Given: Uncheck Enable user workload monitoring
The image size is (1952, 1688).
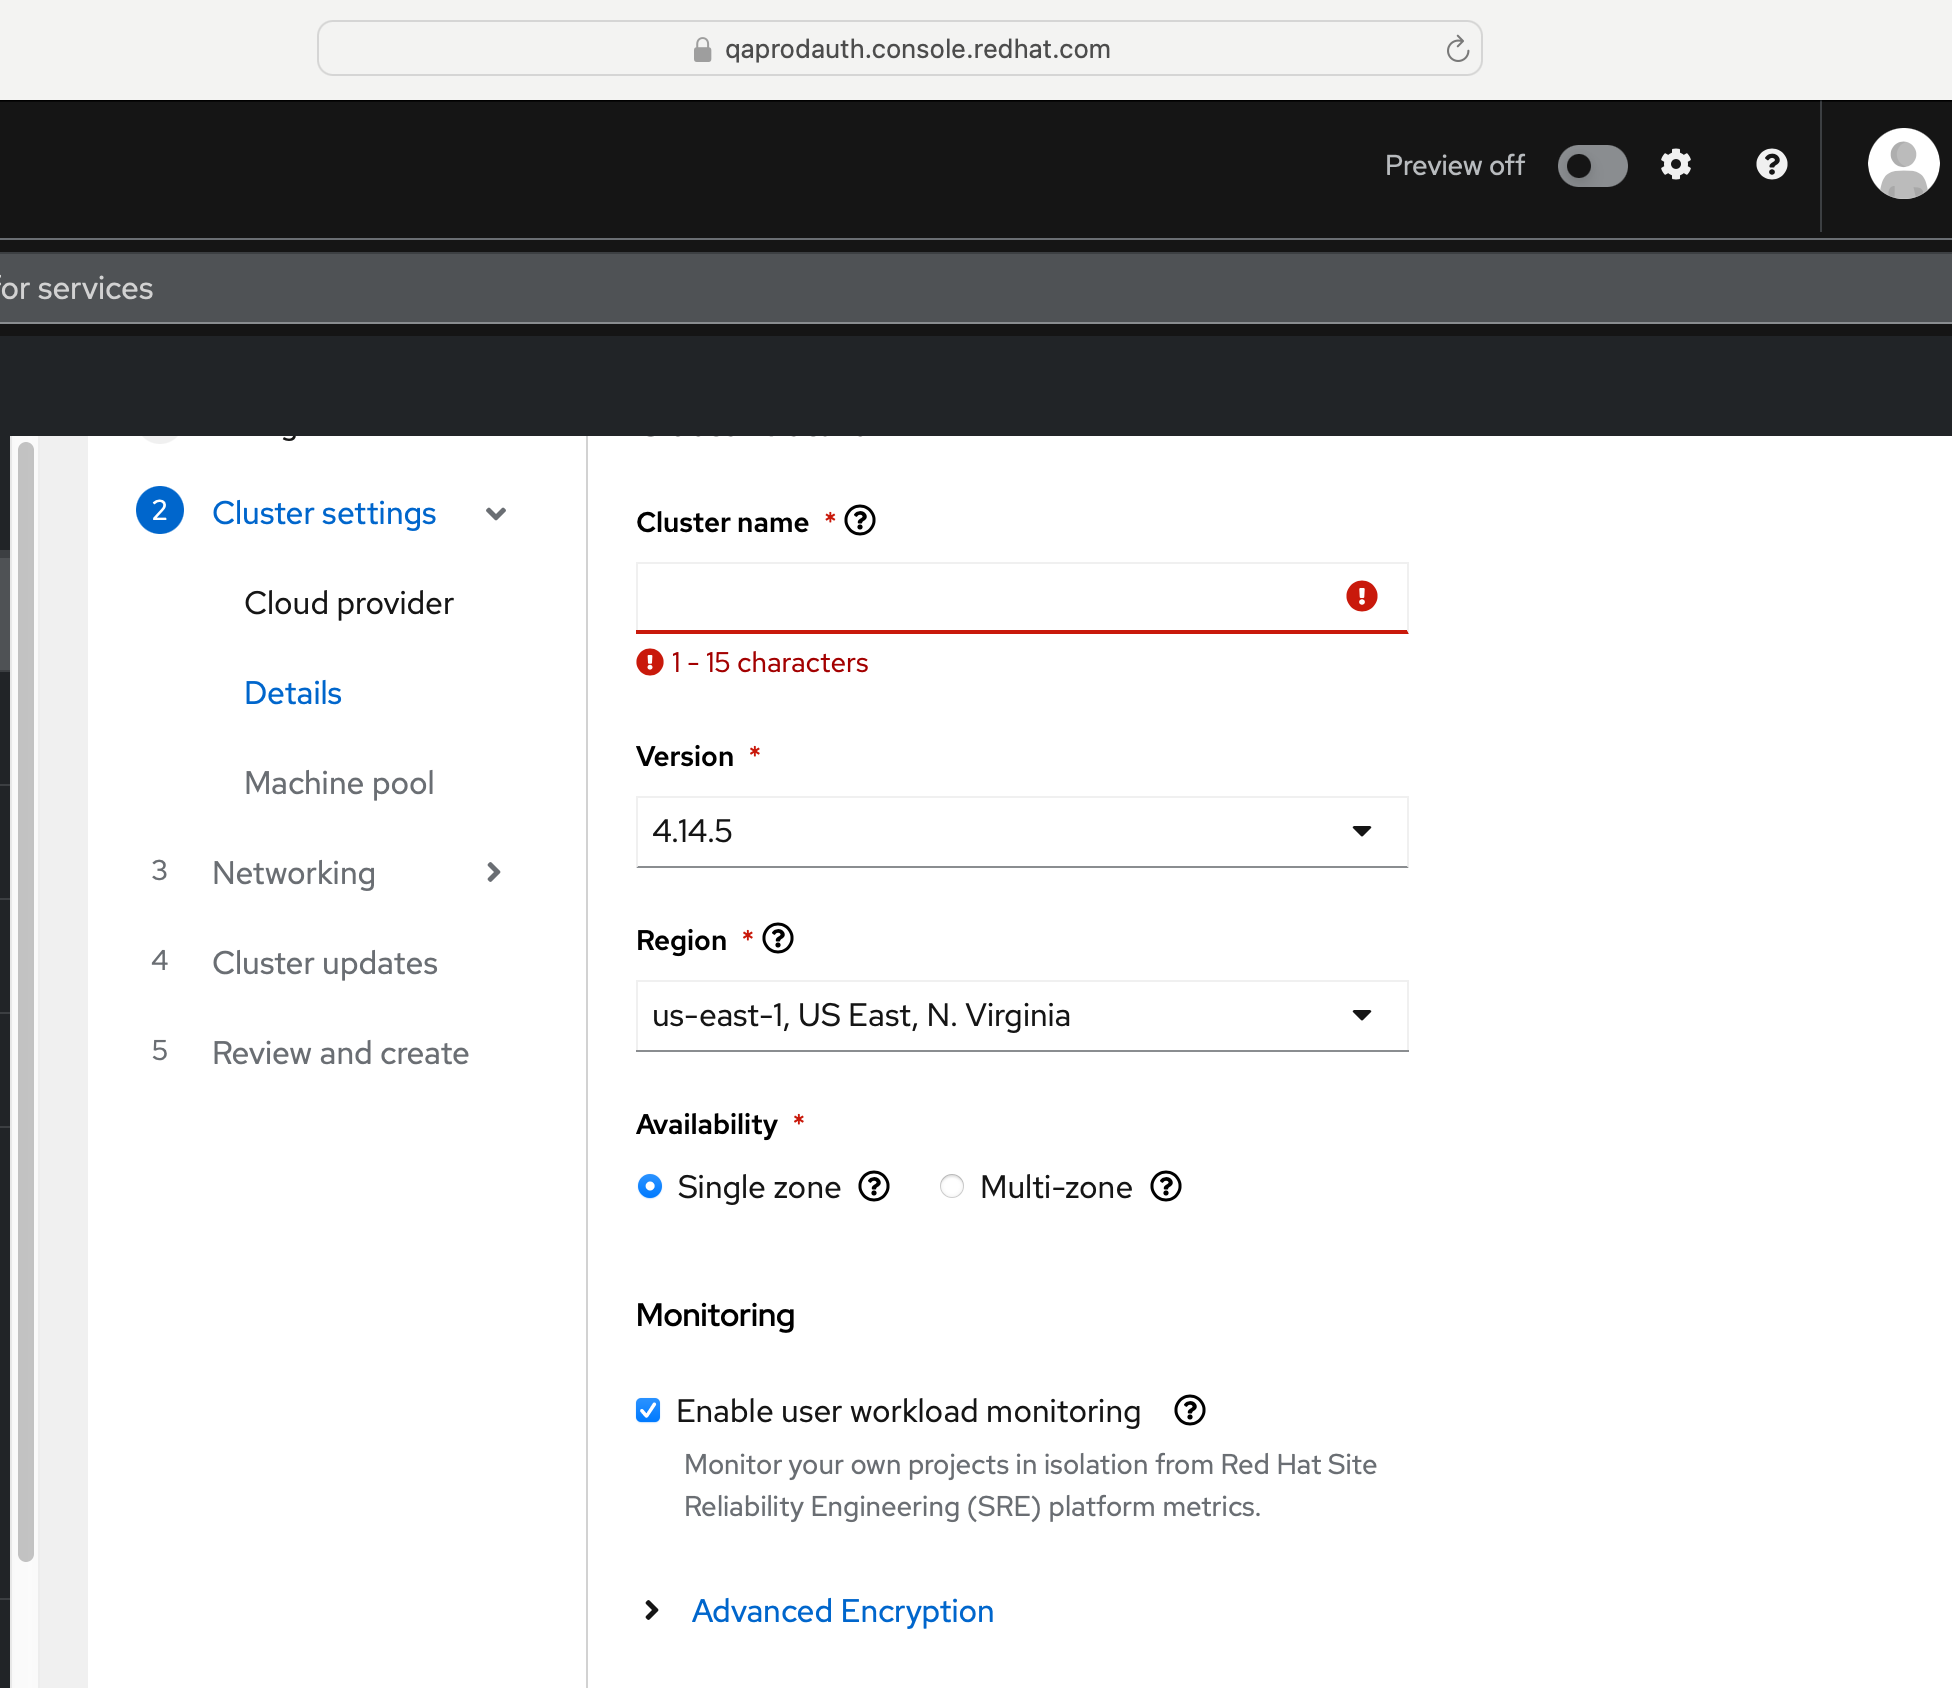Looking at the screenshot, I should pyautogui.click(x=648, y=1411).
